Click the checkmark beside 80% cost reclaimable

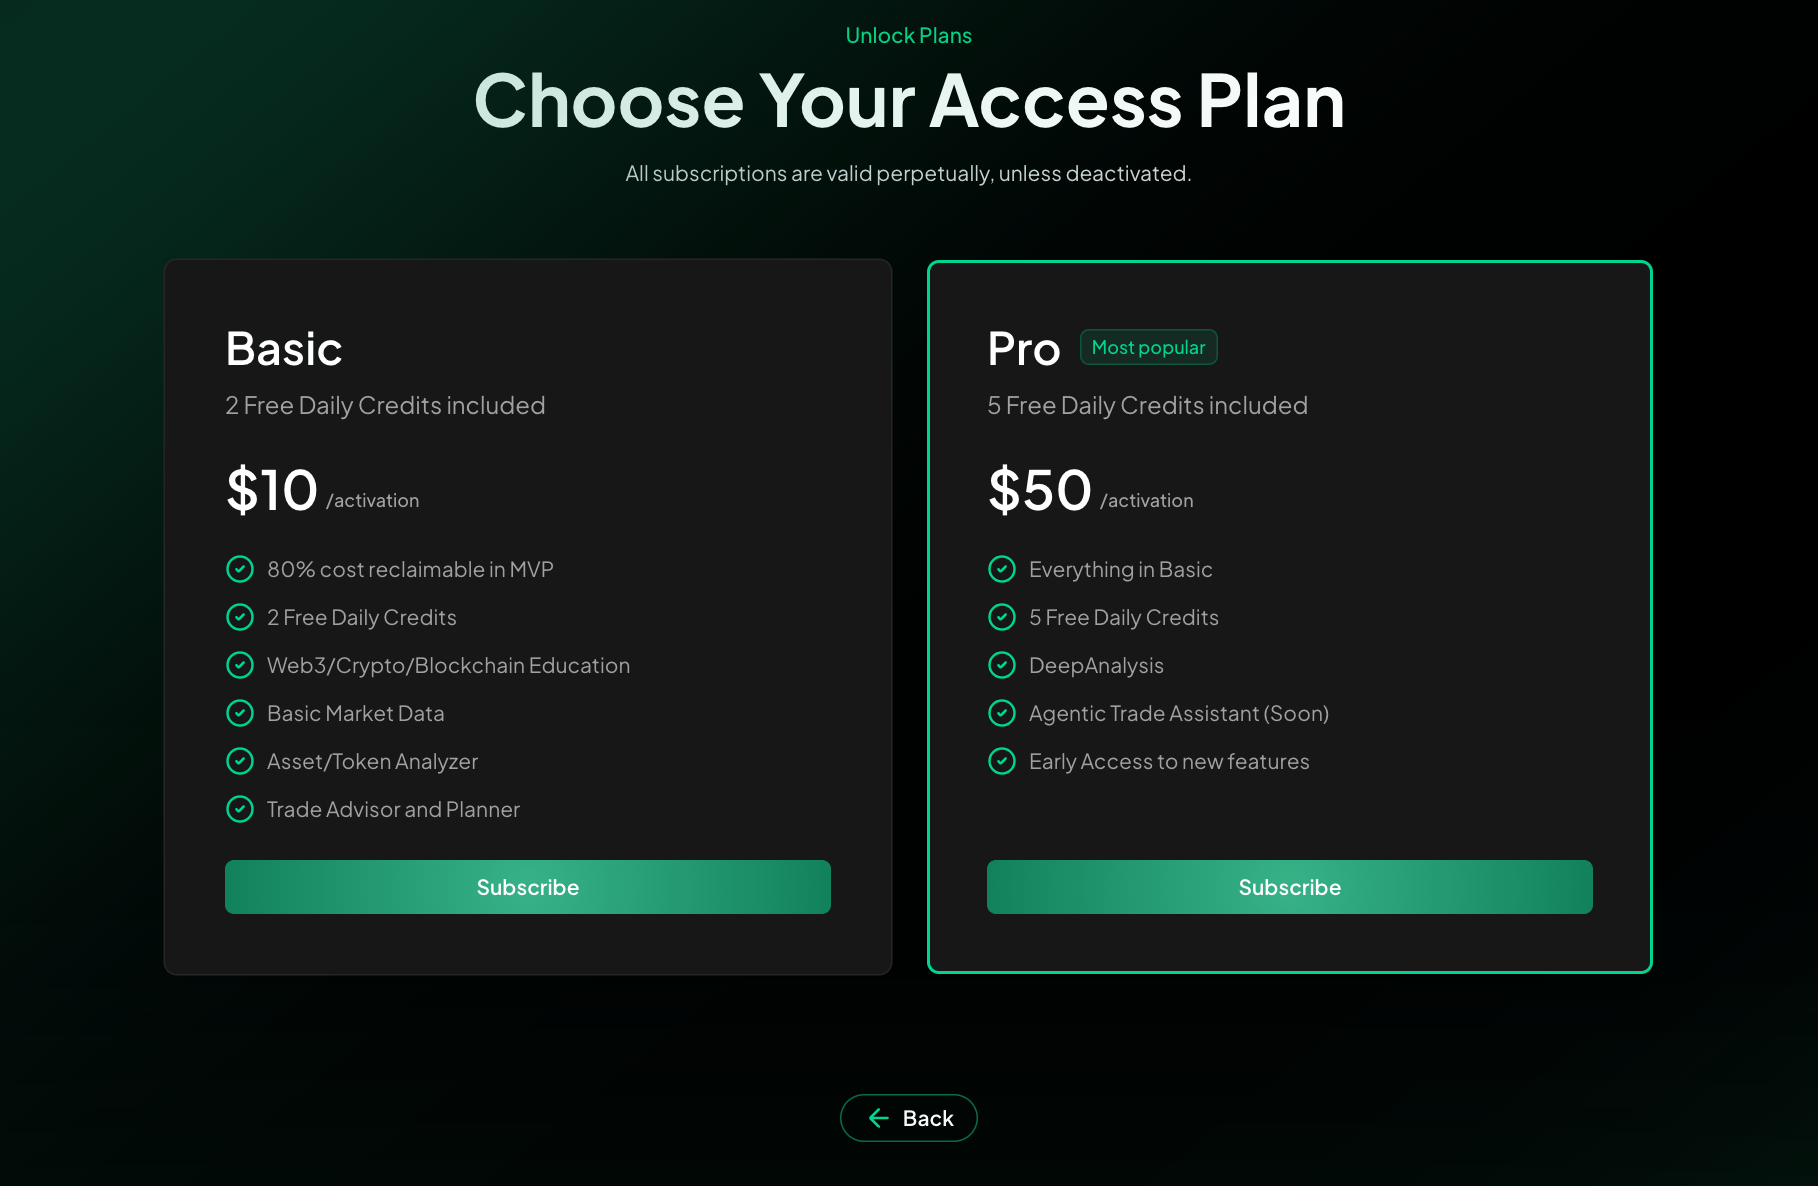point(240,568)
